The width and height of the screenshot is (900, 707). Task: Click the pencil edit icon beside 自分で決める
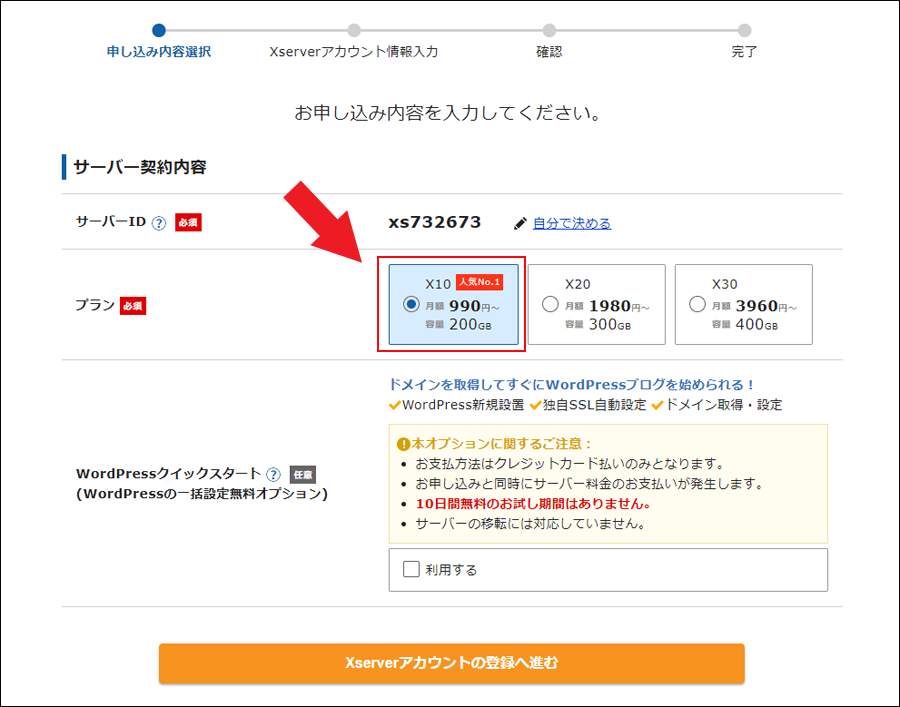click(520, 224)
